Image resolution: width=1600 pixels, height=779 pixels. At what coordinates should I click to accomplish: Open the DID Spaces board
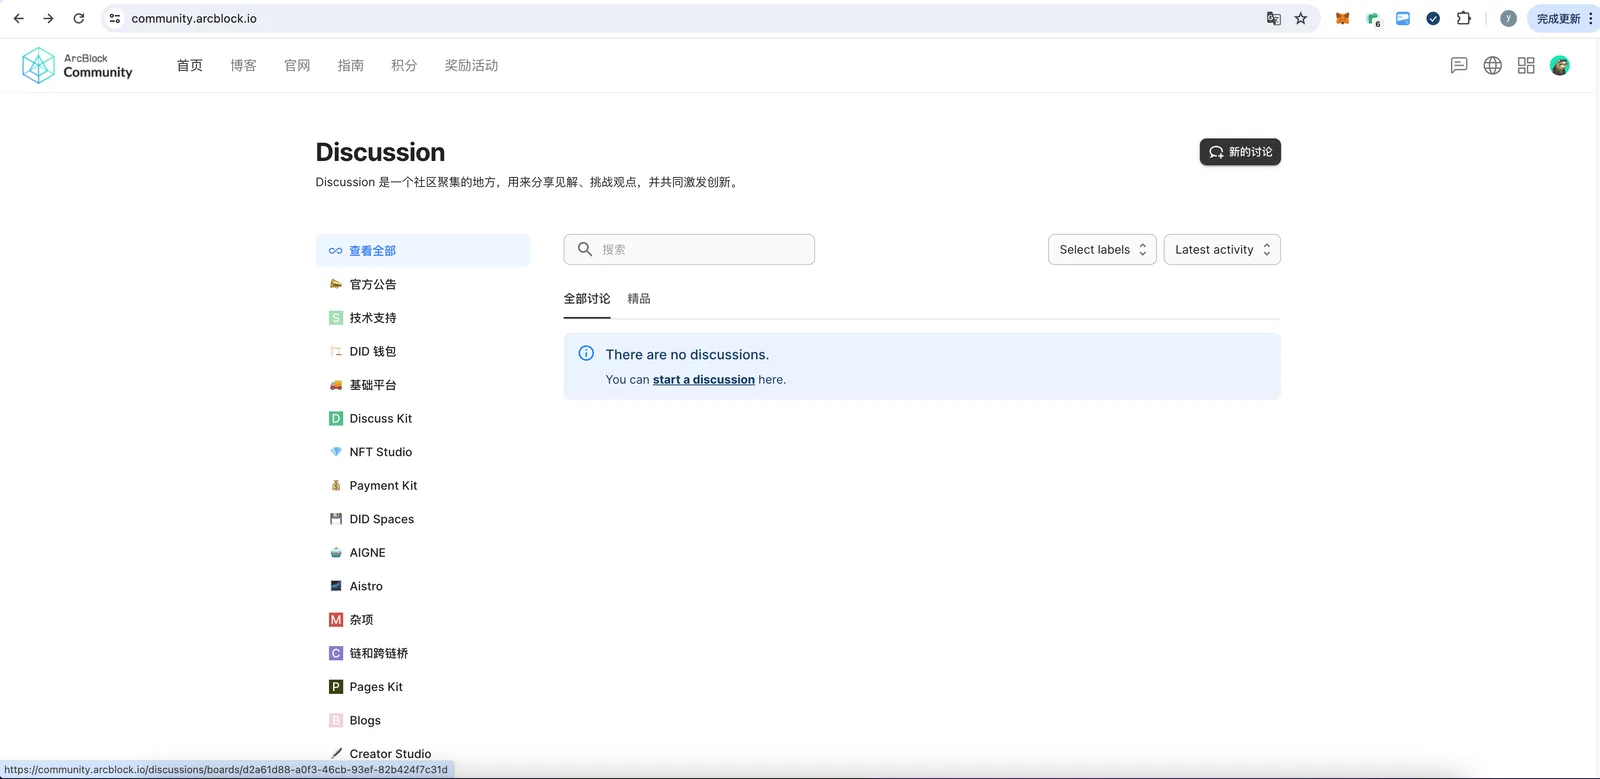click(423, 519)
